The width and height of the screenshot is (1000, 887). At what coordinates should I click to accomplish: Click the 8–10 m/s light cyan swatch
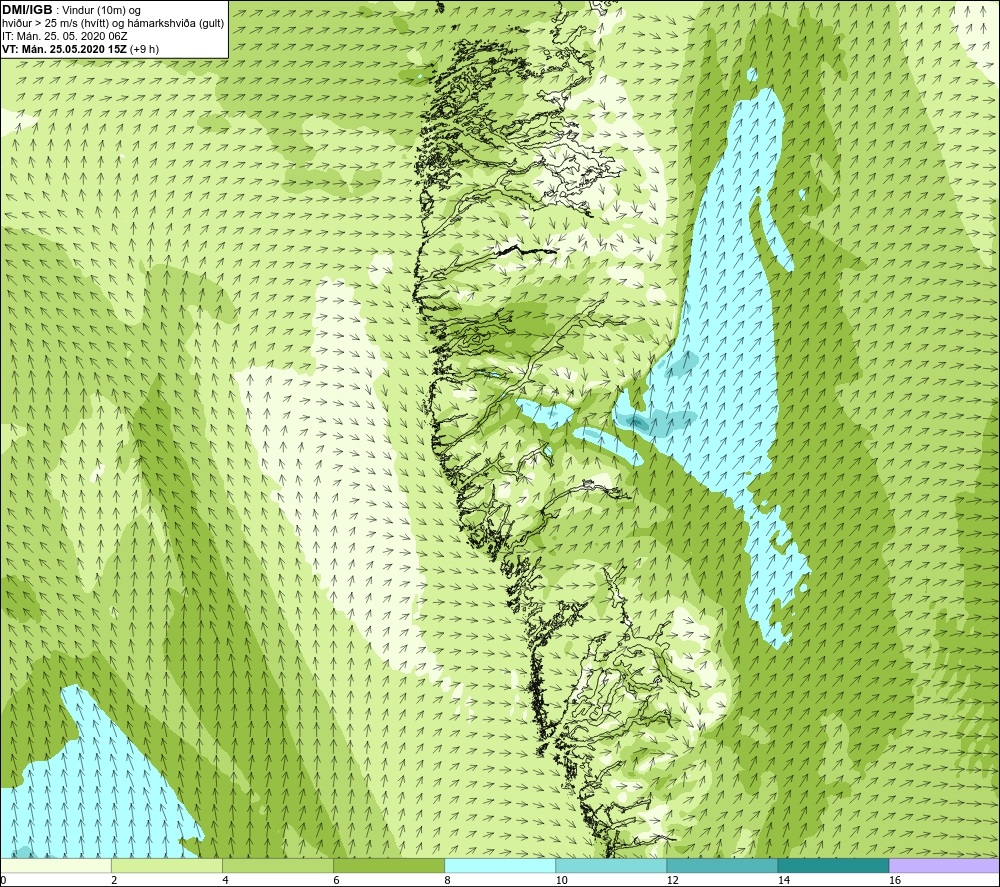pos(500,866)
